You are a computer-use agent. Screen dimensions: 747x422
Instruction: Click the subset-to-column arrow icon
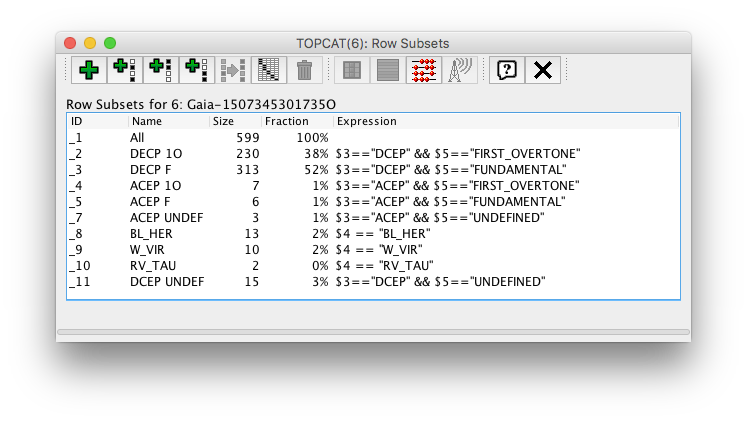[x=233, y=70]
